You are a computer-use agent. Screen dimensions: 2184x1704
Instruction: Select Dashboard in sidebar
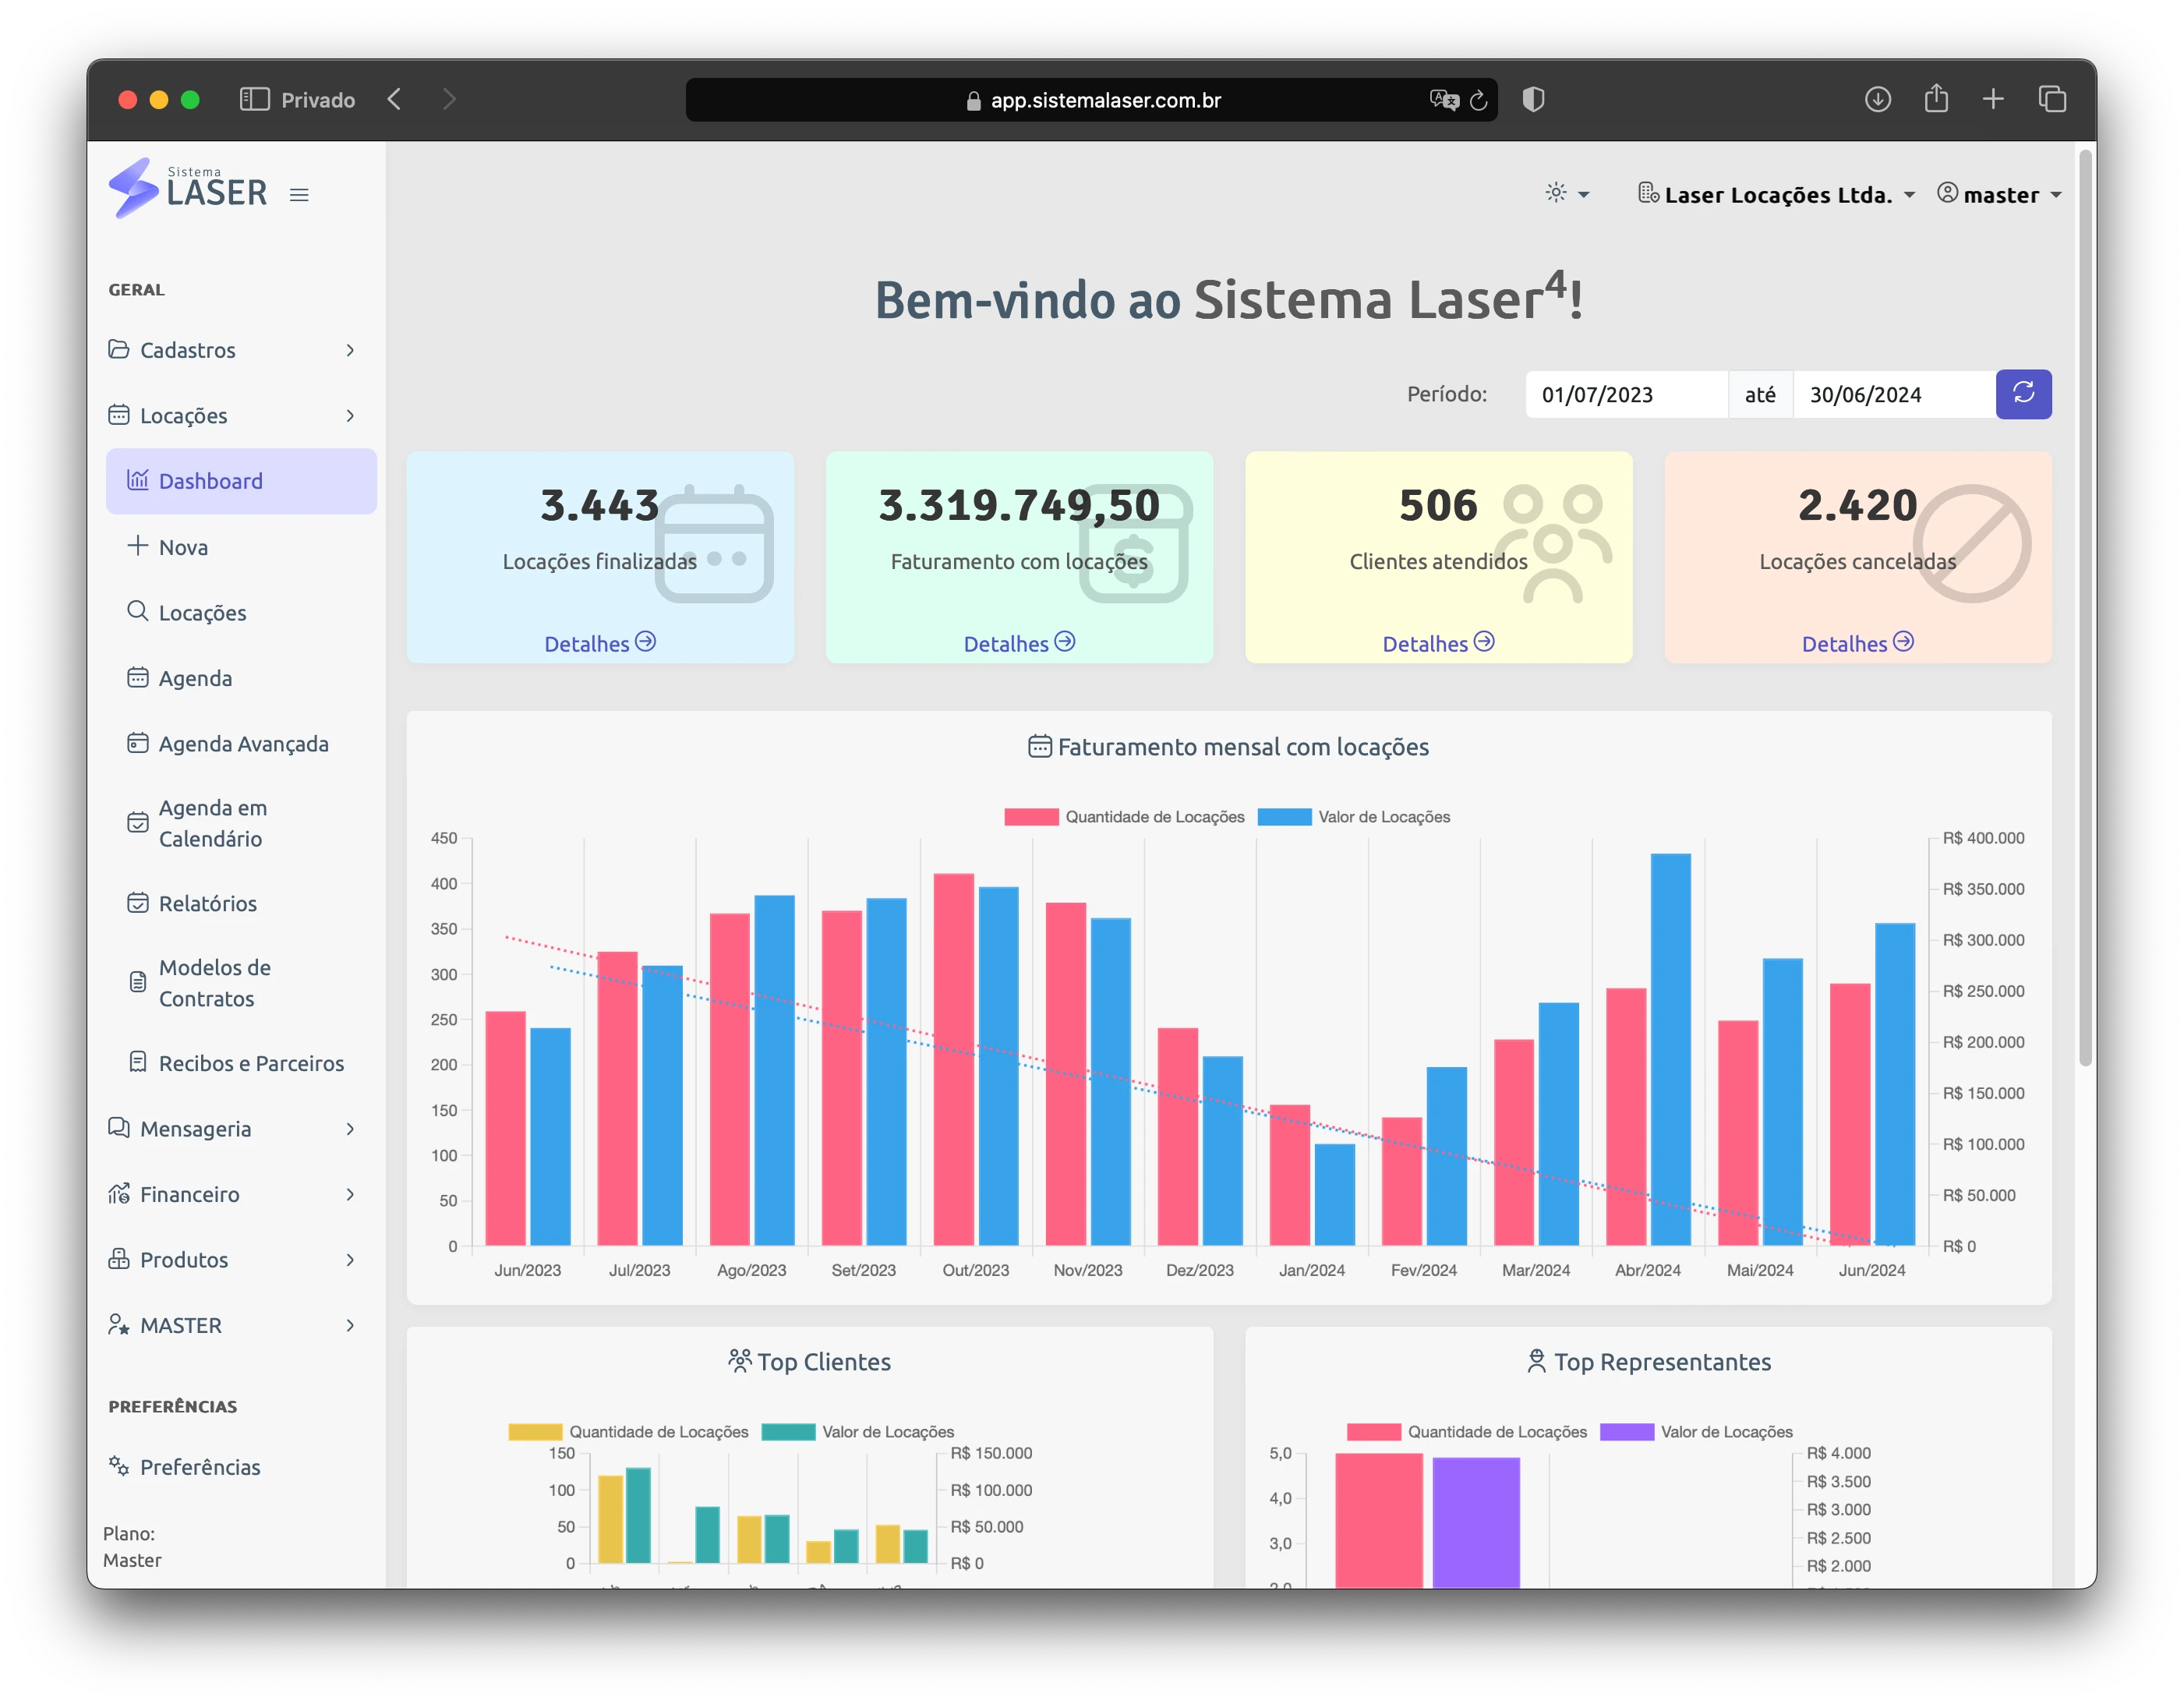(x=241, y=481)
